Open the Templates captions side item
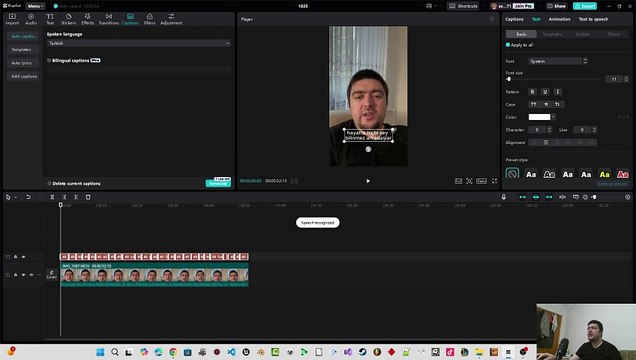This screenshot has height=360, width=636. click(23, 49)
